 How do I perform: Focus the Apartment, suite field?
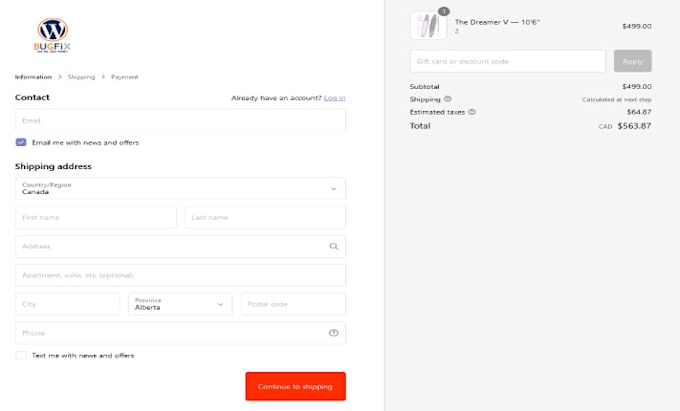[180, 275]
